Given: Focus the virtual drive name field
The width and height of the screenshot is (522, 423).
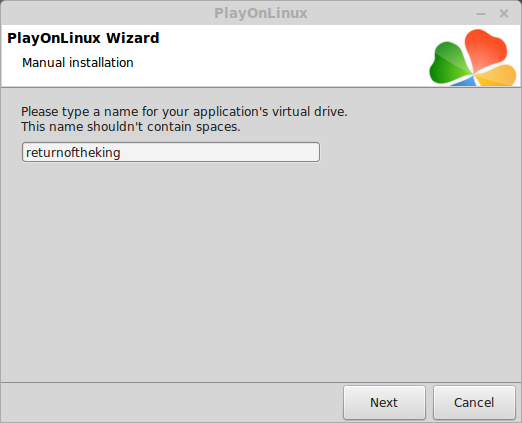Looking at the screenshot, I should pos(171,152).
